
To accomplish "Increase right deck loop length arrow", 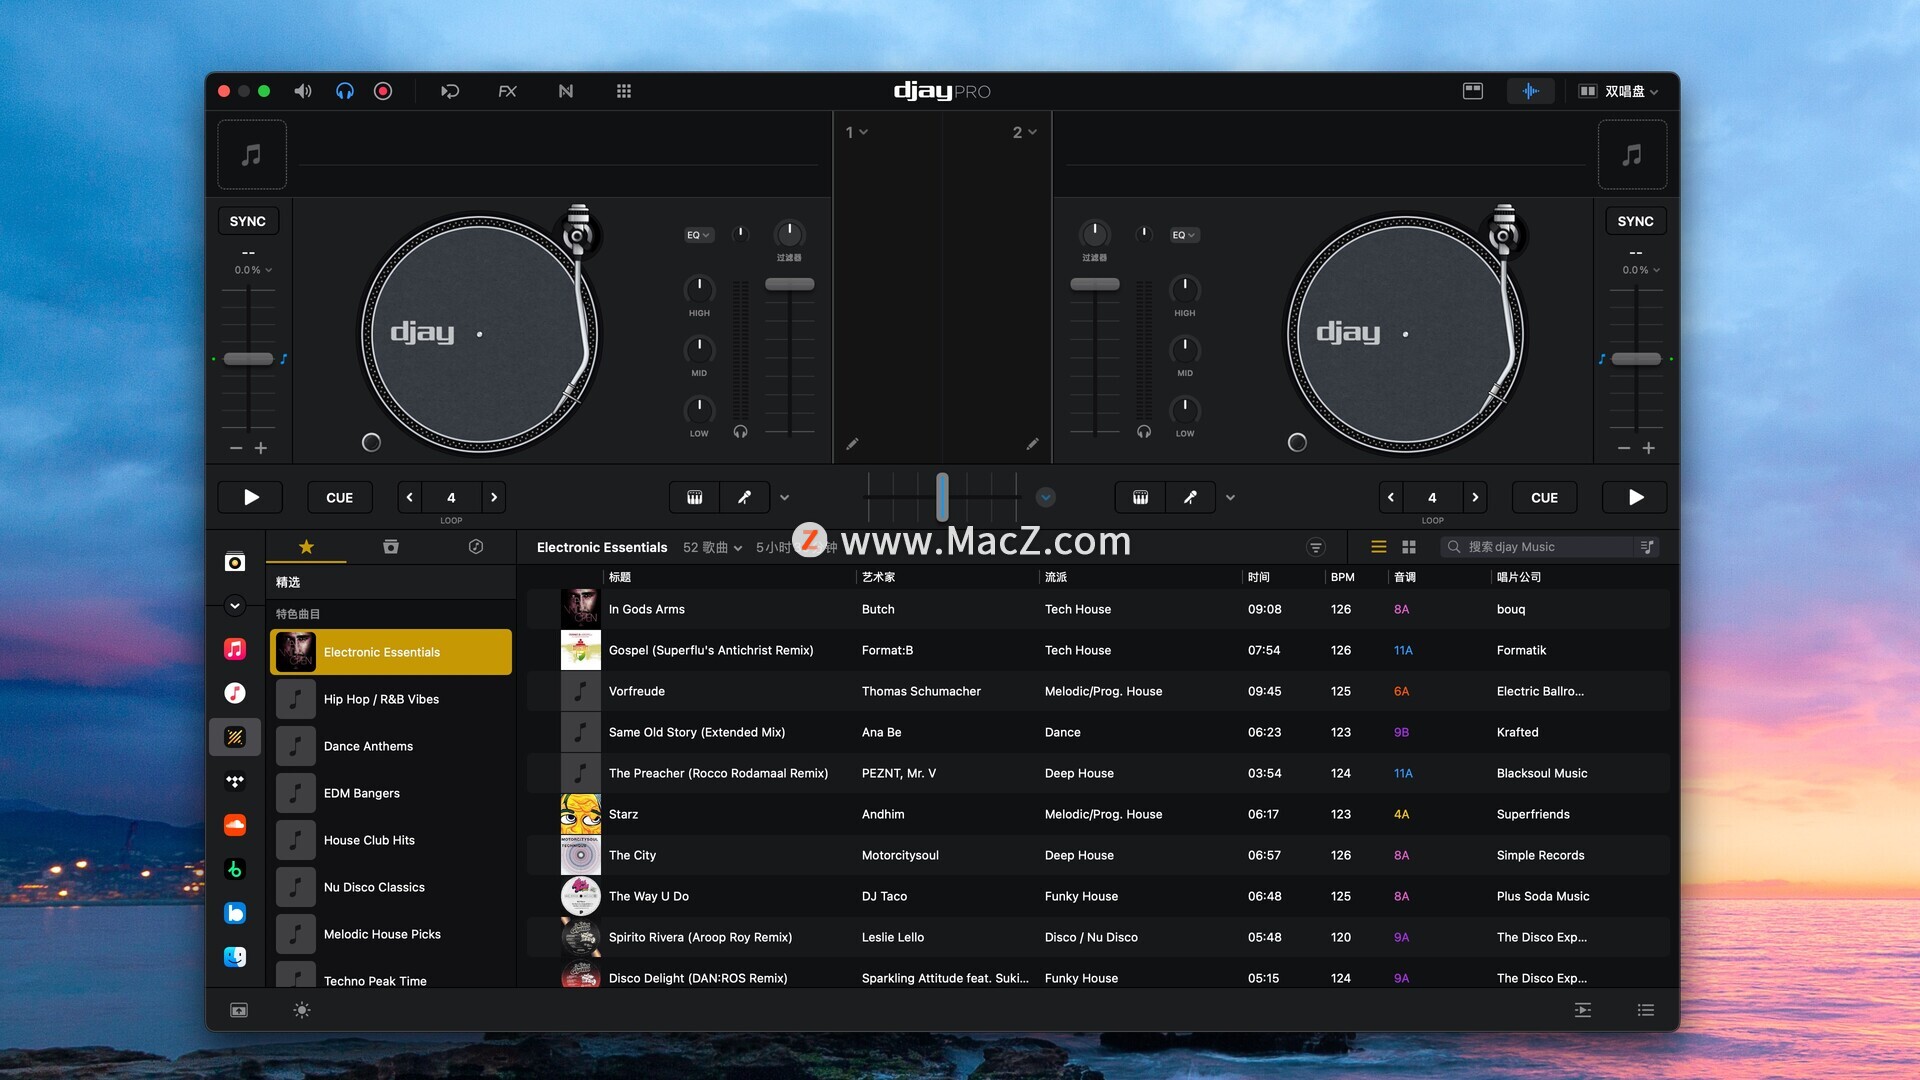I will [1475, 497].
